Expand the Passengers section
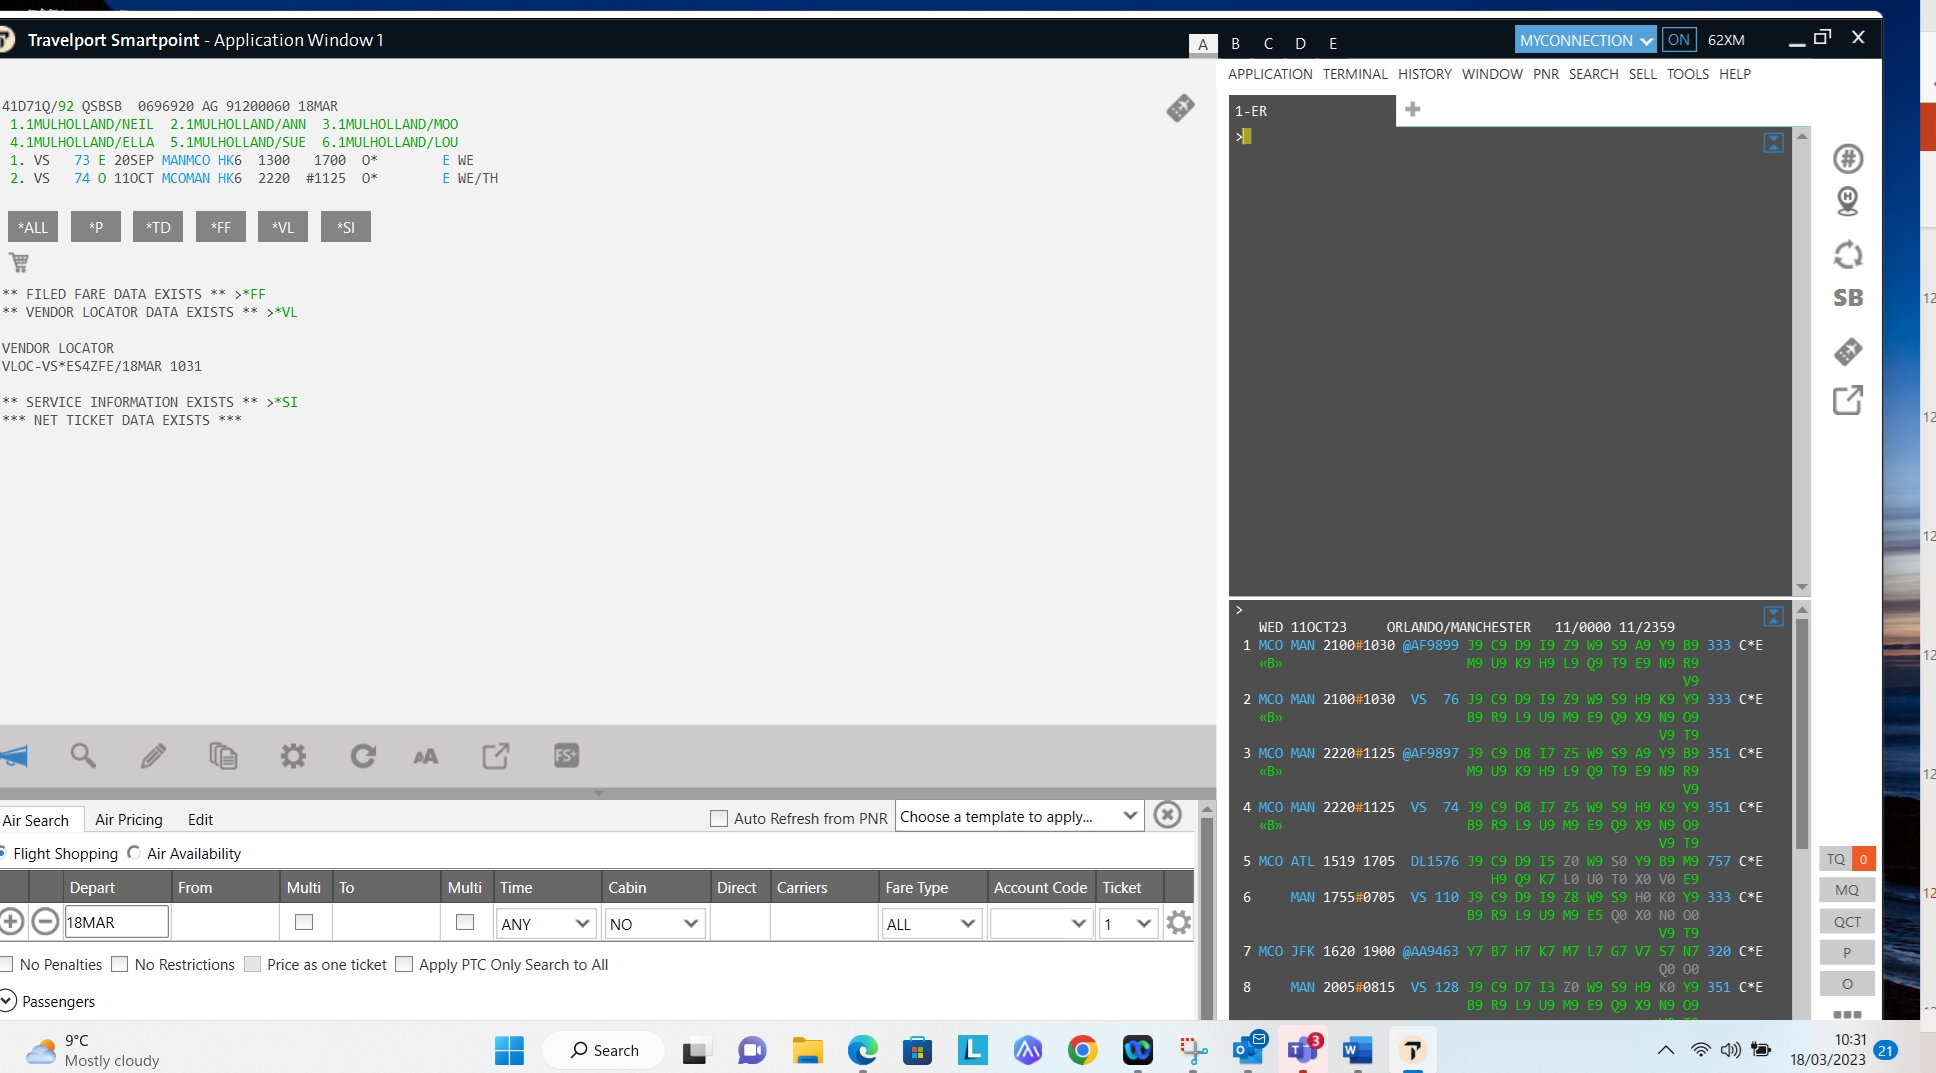This screenshot has height=1073, width=1936. 9,1001
